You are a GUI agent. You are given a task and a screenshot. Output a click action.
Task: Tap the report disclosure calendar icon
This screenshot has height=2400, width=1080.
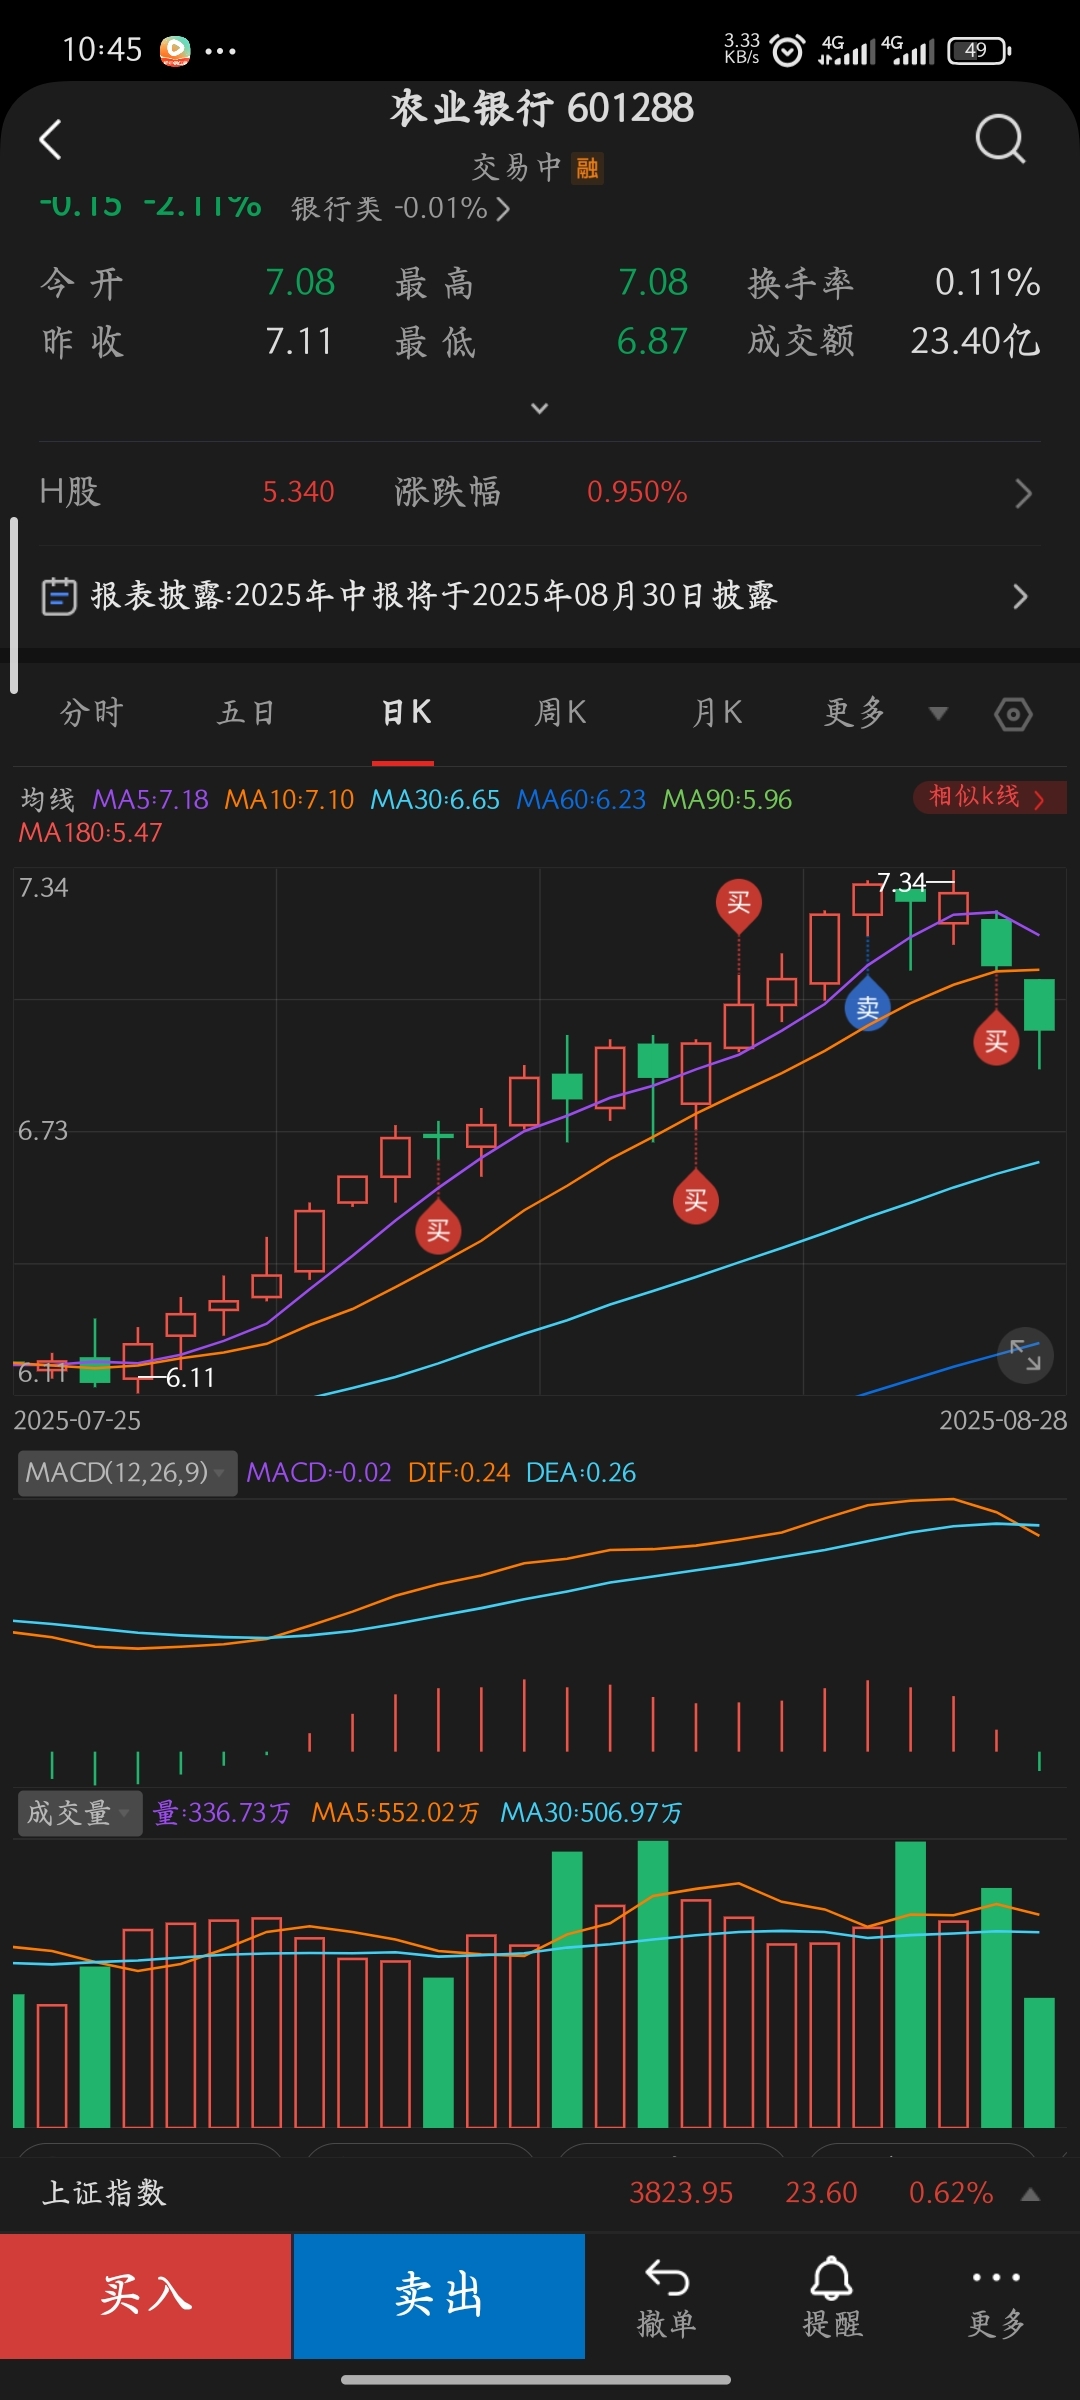(59, 597)
